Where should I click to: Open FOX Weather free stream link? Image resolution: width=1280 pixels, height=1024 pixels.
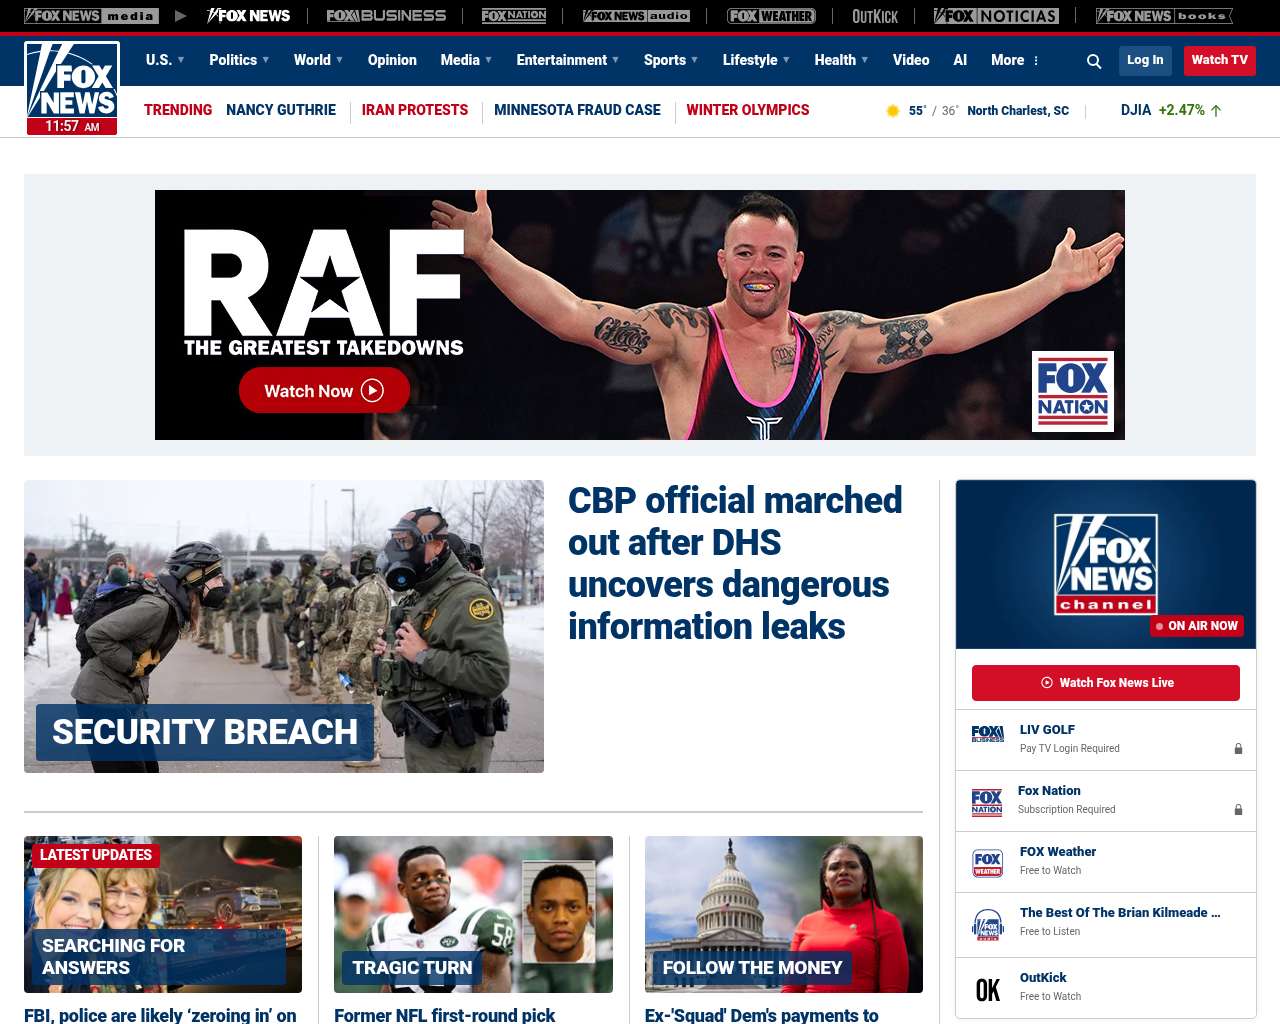coord(1058,852)
